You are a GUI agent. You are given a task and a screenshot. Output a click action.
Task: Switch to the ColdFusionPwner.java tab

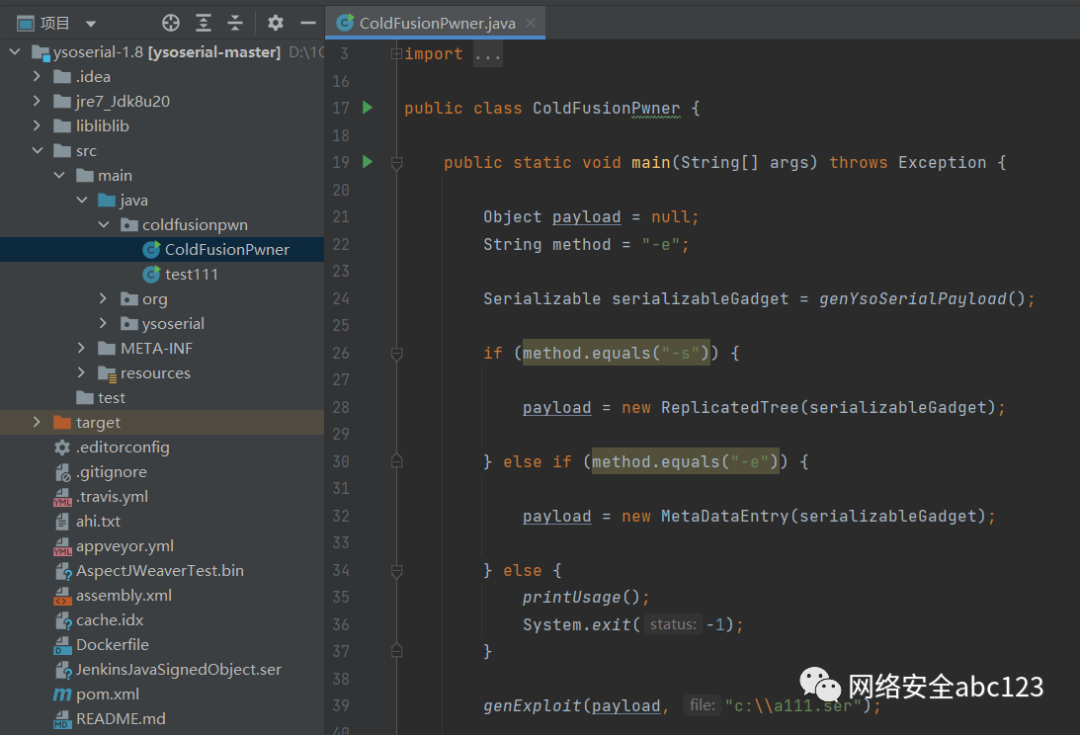437,23
